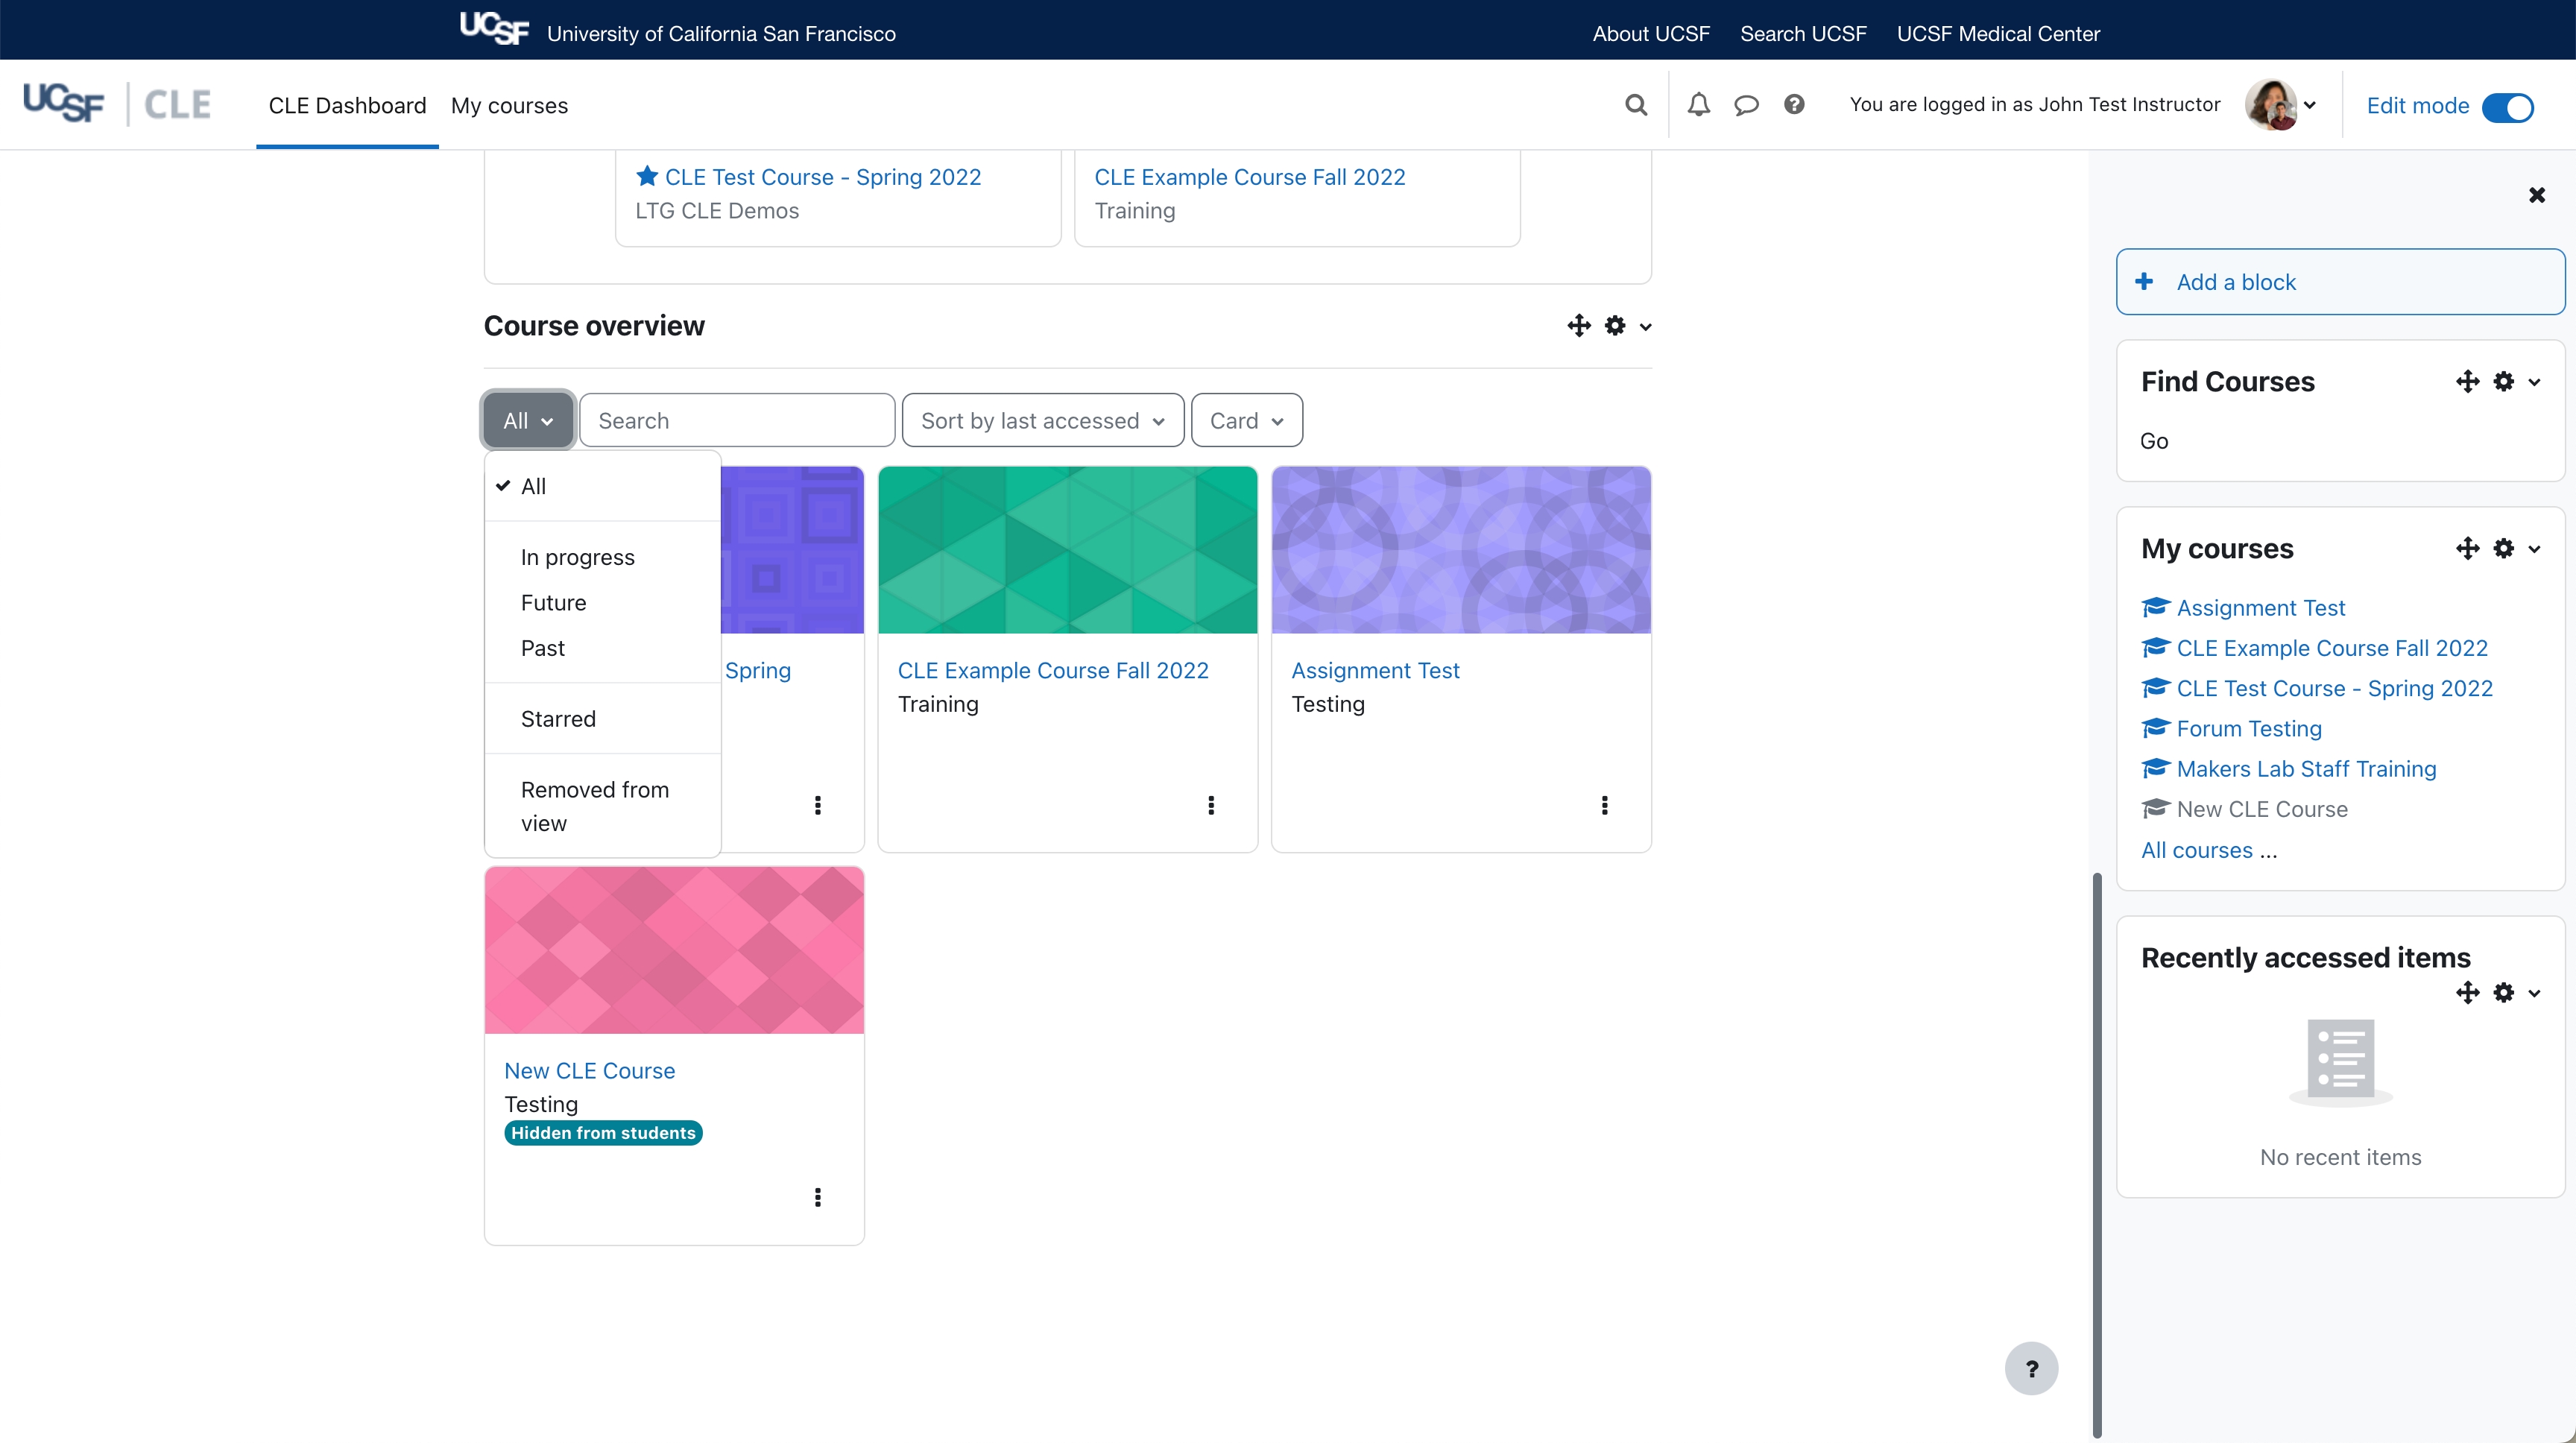Image resolution: width=2576 pixels, height=1443 pixels.
Task: Close the block drawer with the X
Action: click(x=2536, y=195)
